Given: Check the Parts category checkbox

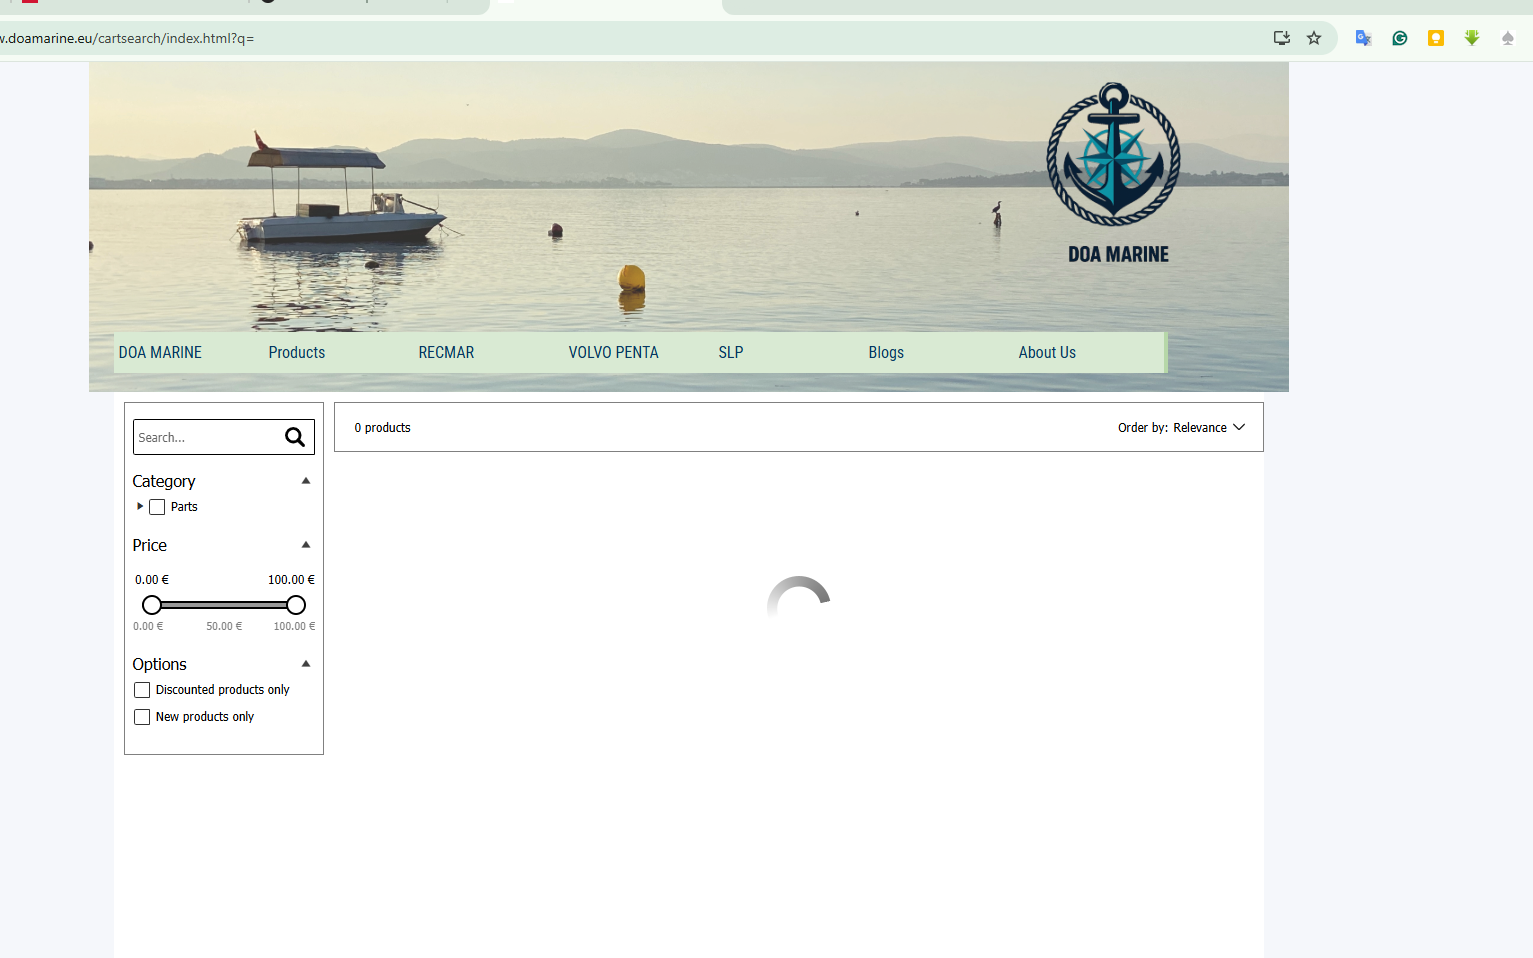Looking at the screenshot, I should (x=157, y=507).
